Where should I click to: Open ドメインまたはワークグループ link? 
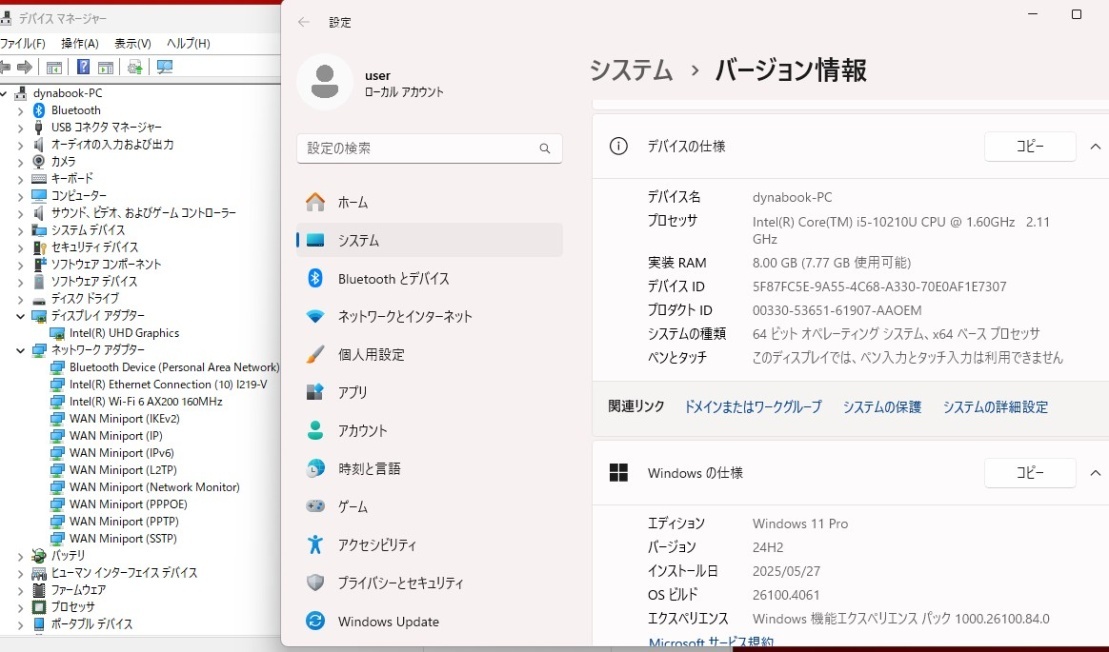[753, 407]
